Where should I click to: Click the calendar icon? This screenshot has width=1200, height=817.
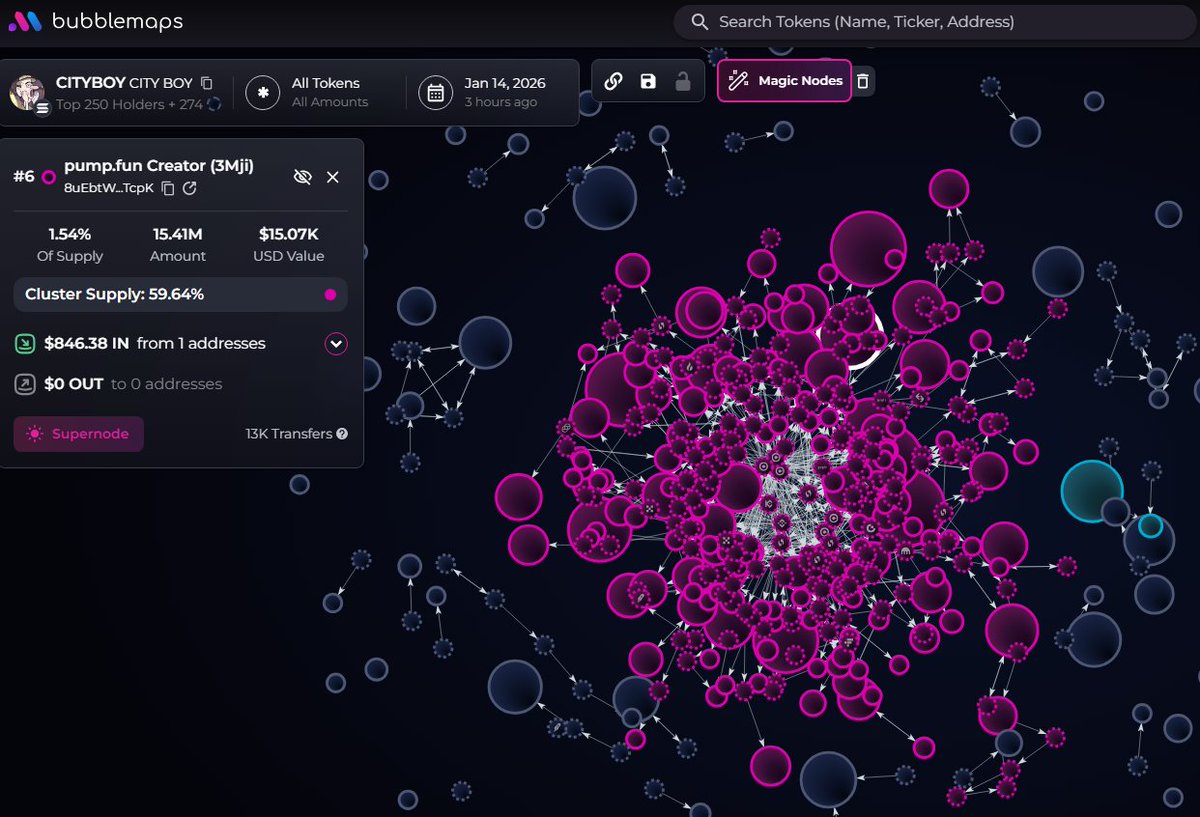tap(436, 92)
